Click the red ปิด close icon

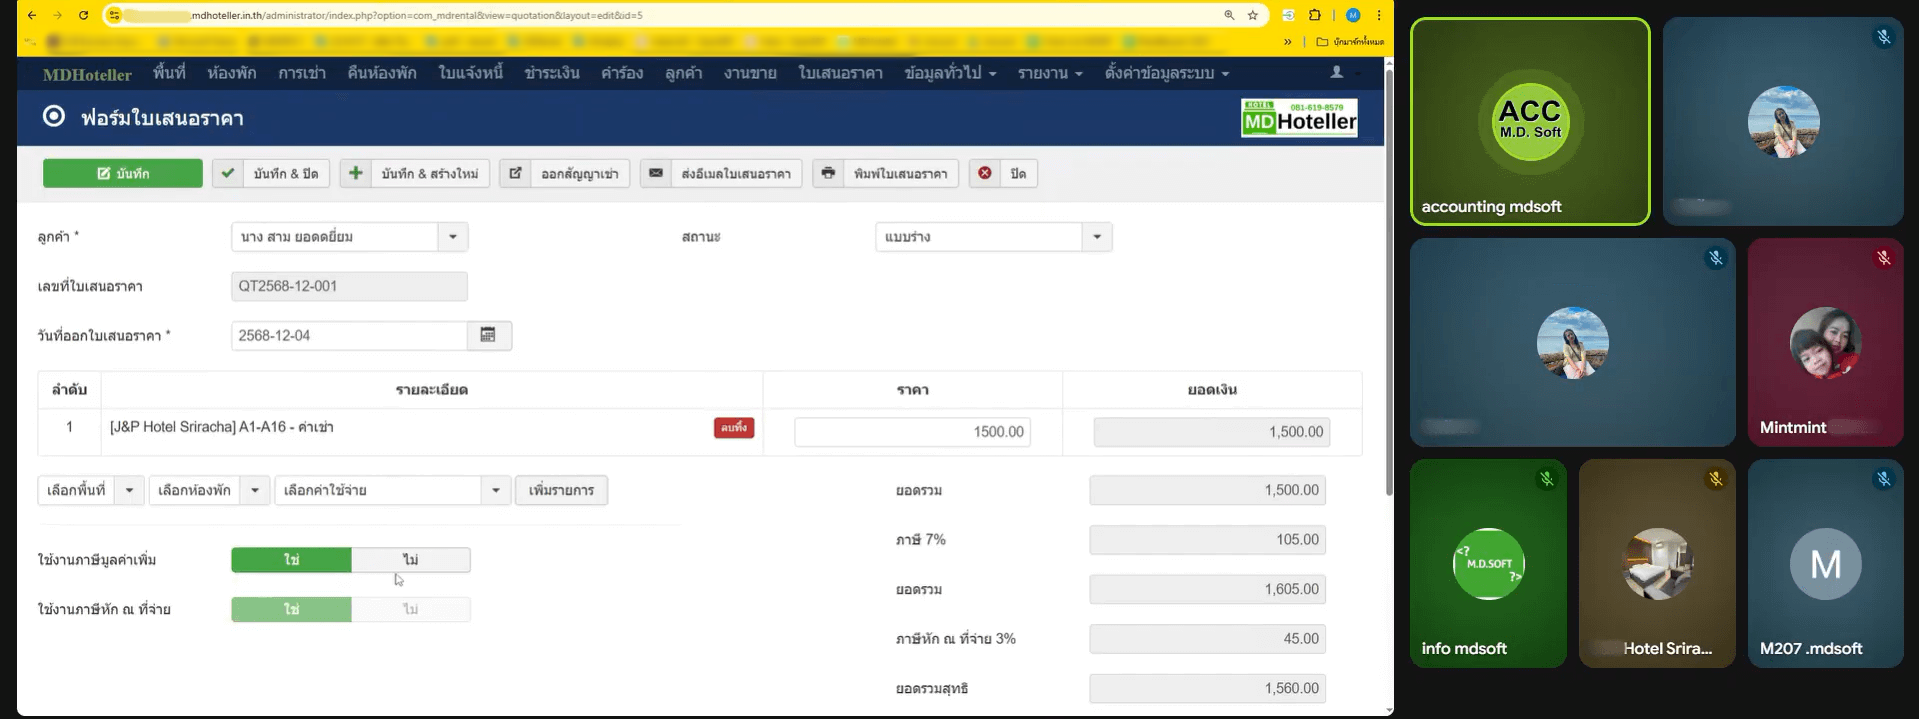[985, 173]
